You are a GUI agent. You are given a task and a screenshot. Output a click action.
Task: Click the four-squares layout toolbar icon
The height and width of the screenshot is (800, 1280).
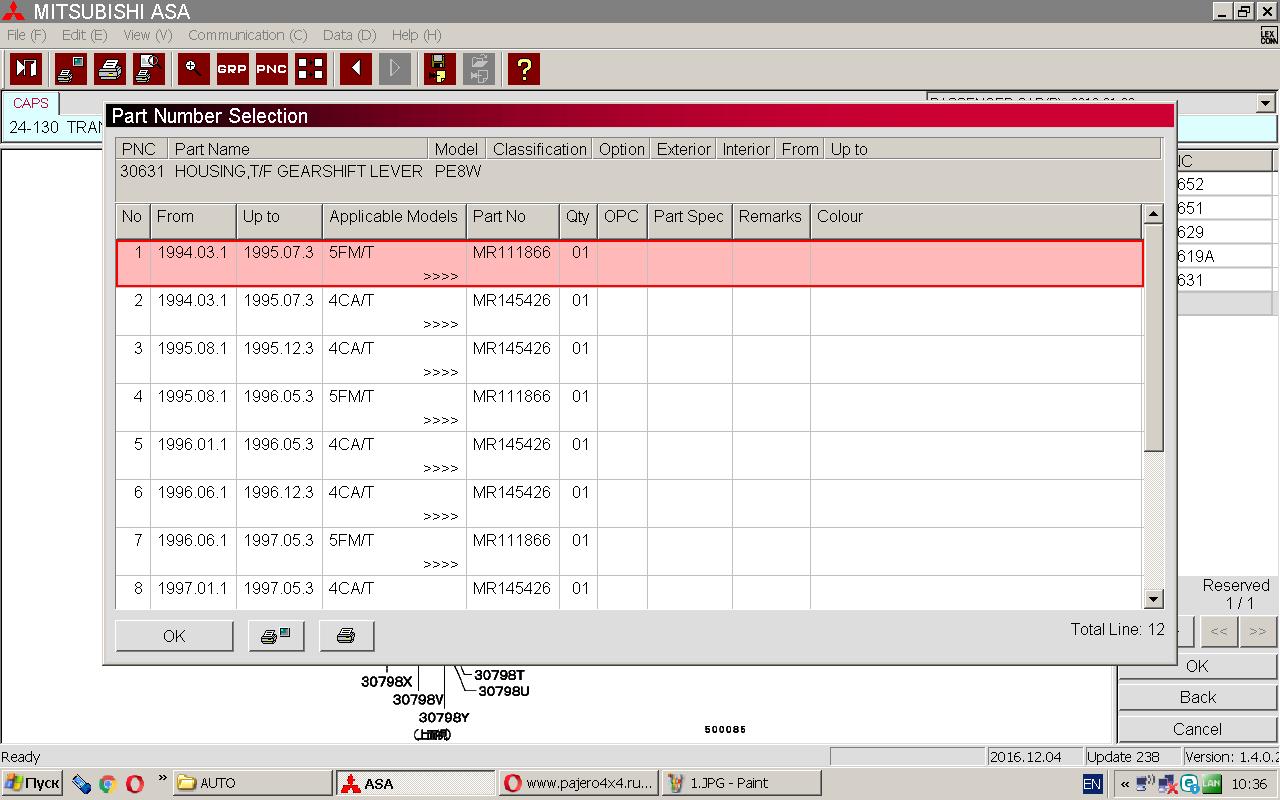[x=311, y=68]
